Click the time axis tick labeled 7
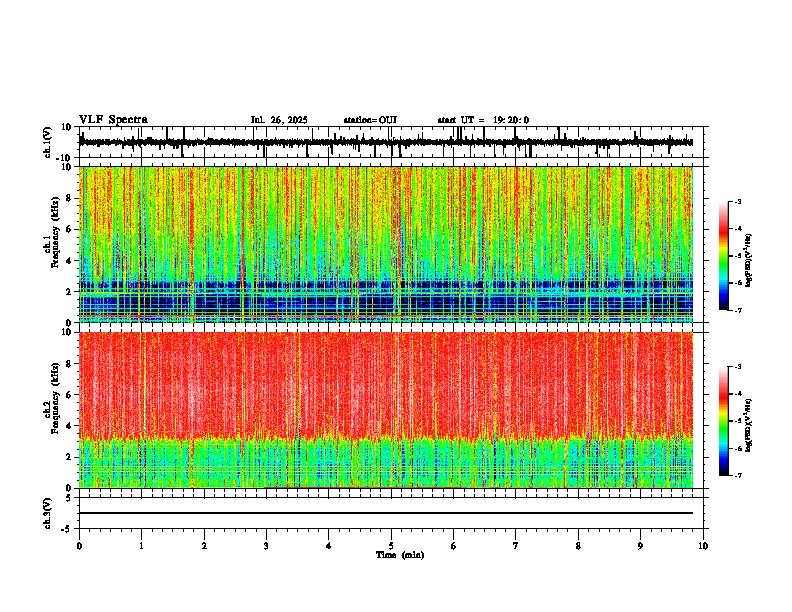The width and height of the screenshot is (792, 612). 516,546
